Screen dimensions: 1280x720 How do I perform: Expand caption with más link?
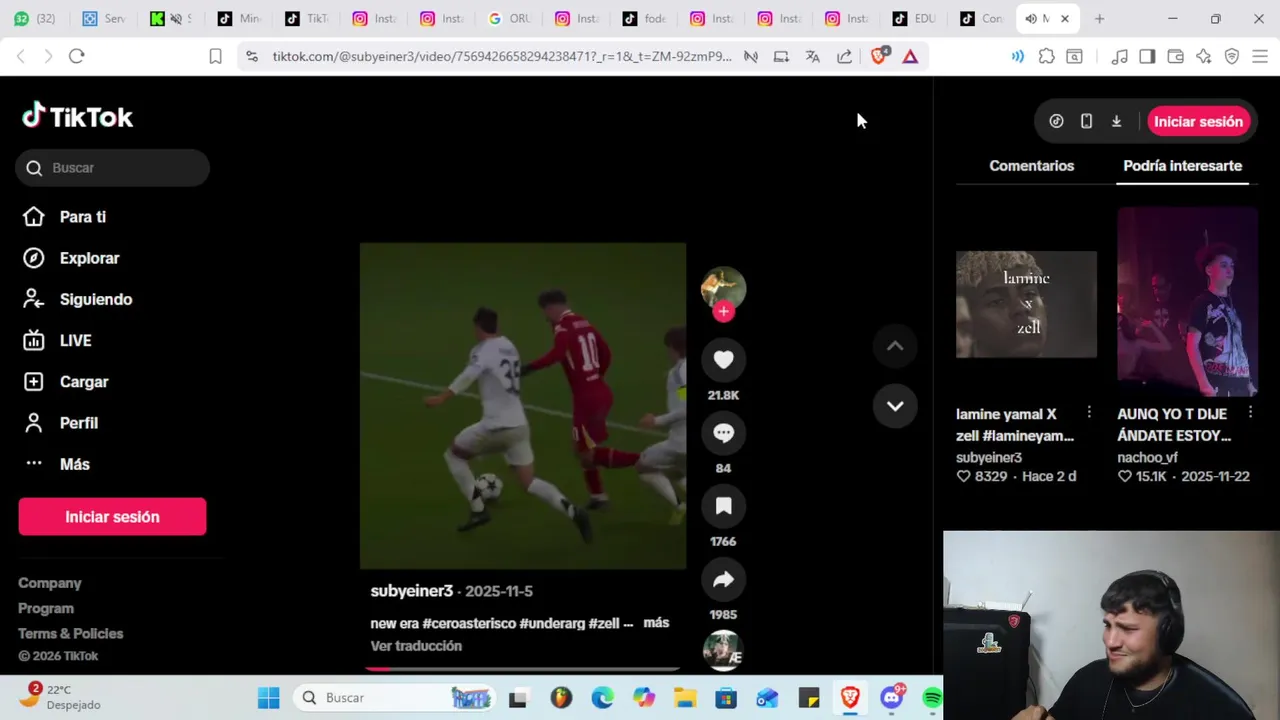click(x=656, y=622)
